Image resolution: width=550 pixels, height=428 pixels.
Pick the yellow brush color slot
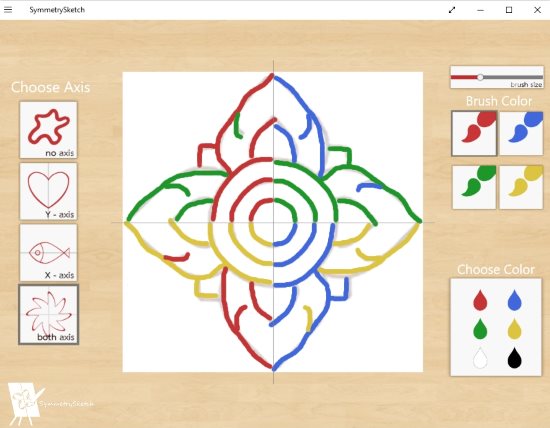521,187
